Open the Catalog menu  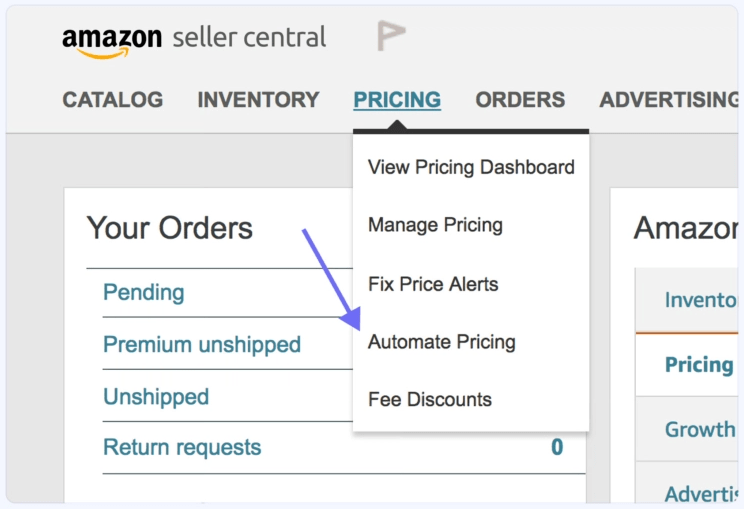[x=112, y=100]
